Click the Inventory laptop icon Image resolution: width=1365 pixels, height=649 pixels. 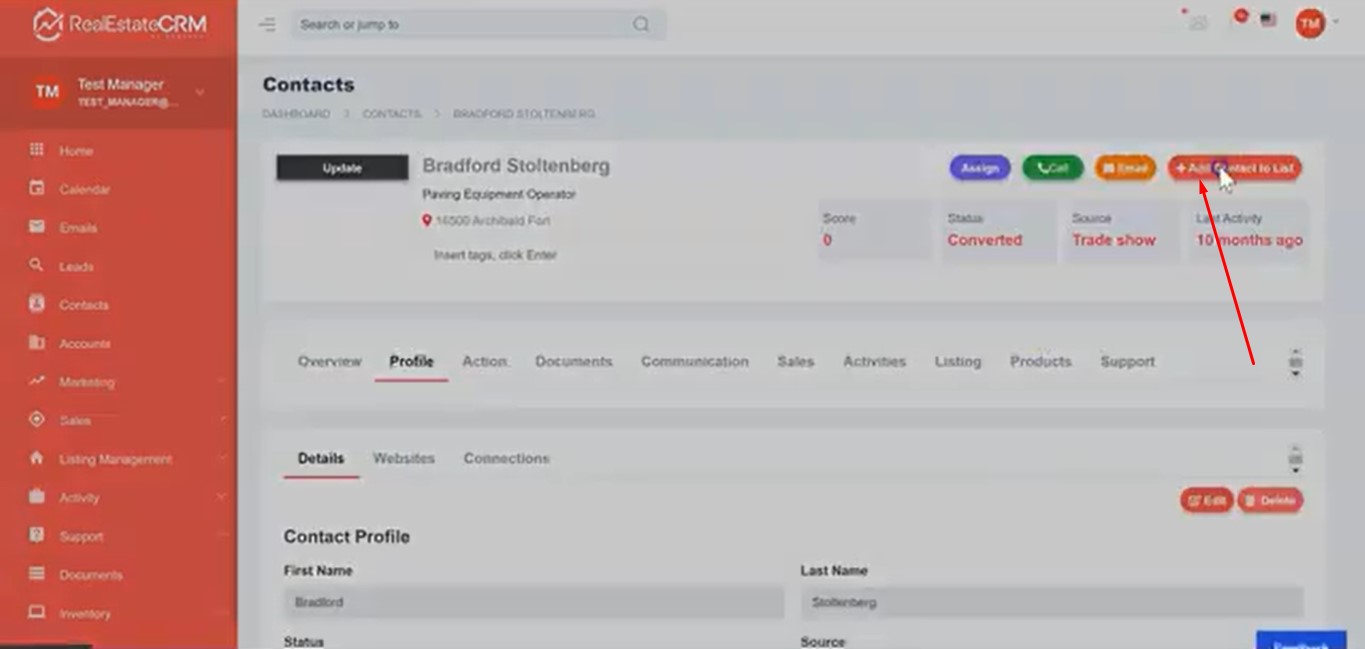(x=37, y=613)
